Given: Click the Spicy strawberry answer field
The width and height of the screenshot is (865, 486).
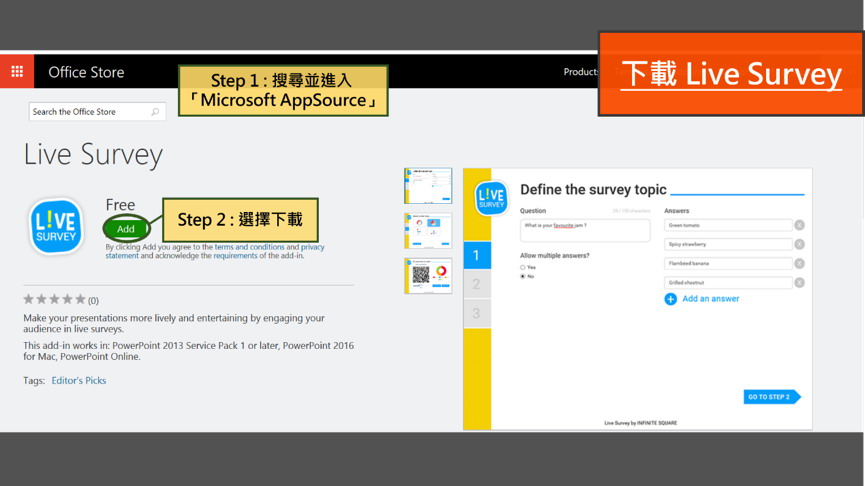Looking at the screenshot, I should [x=728, y=244].
